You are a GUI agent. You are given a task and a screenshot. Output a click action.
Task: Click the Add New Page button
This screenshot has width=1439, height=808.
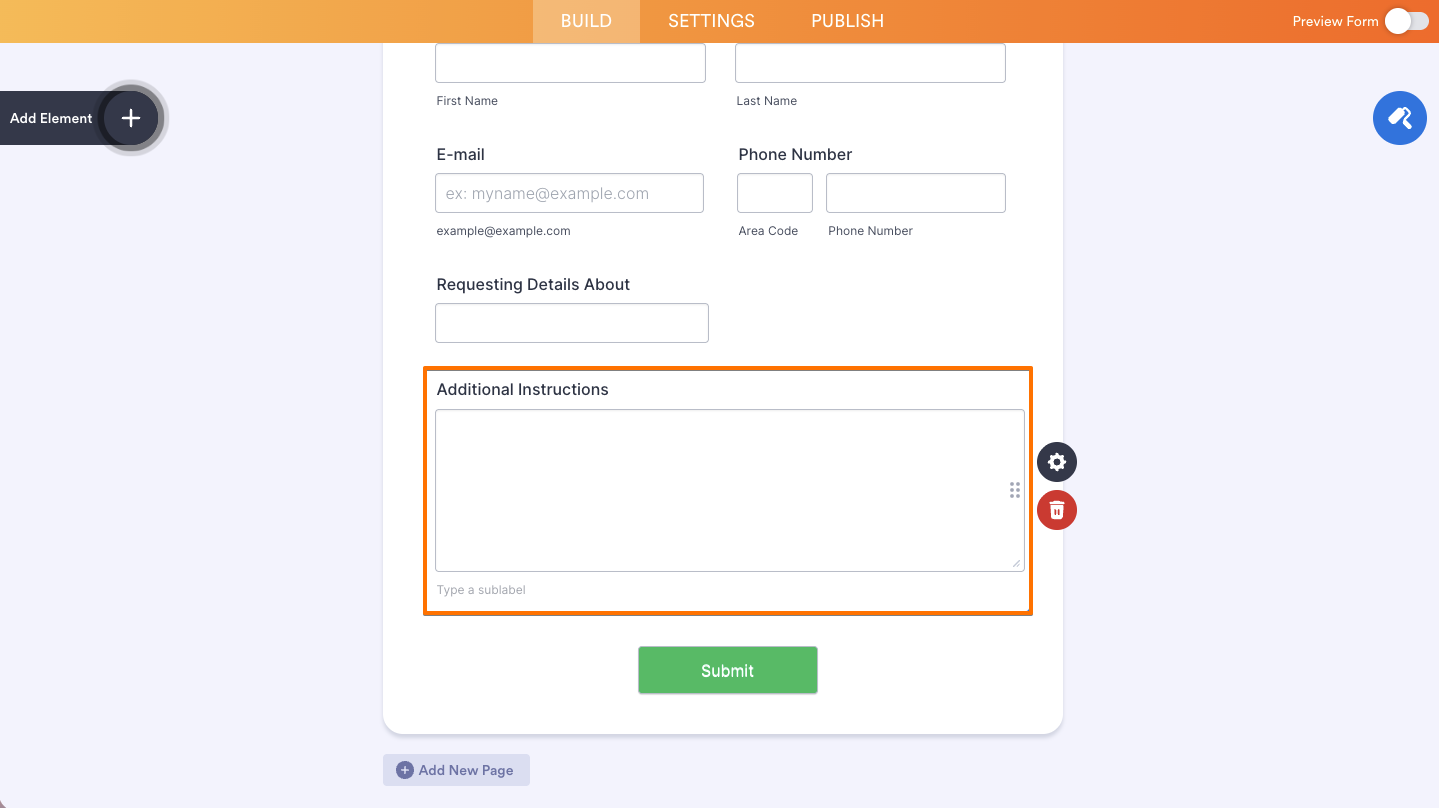pos(456,769)
